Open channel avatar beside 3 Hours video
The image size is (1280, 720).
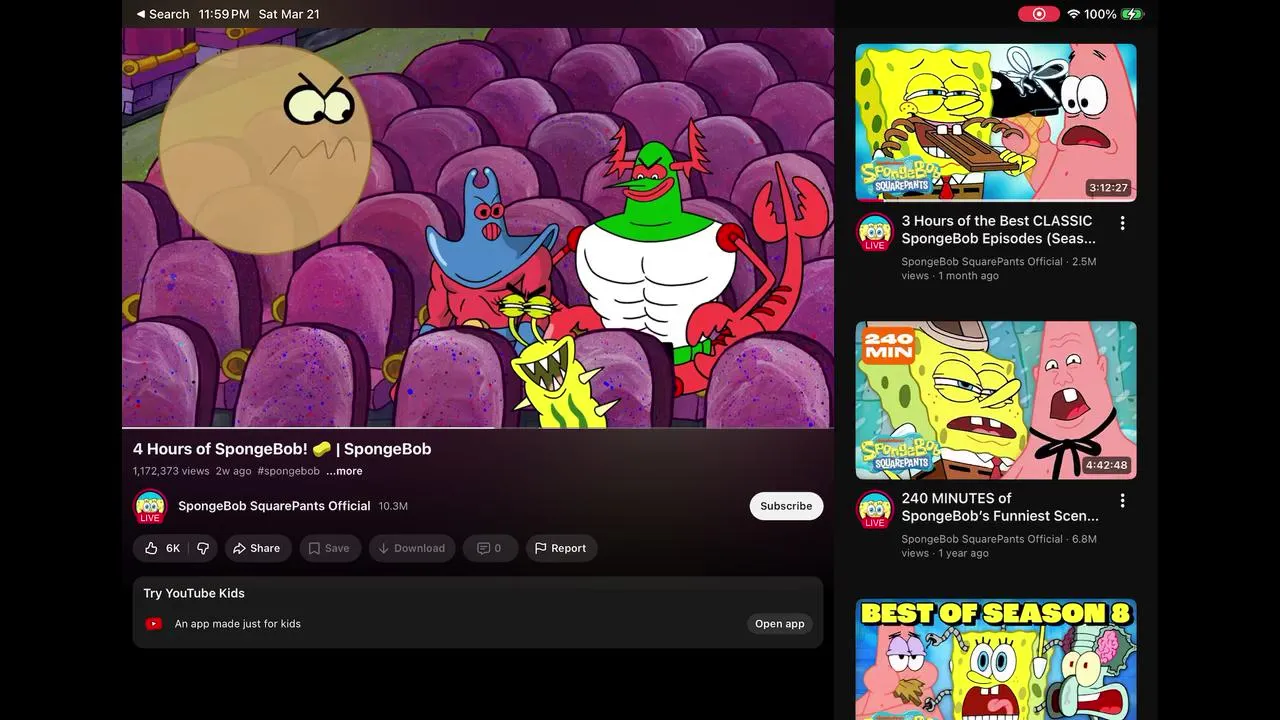point(875,232)
